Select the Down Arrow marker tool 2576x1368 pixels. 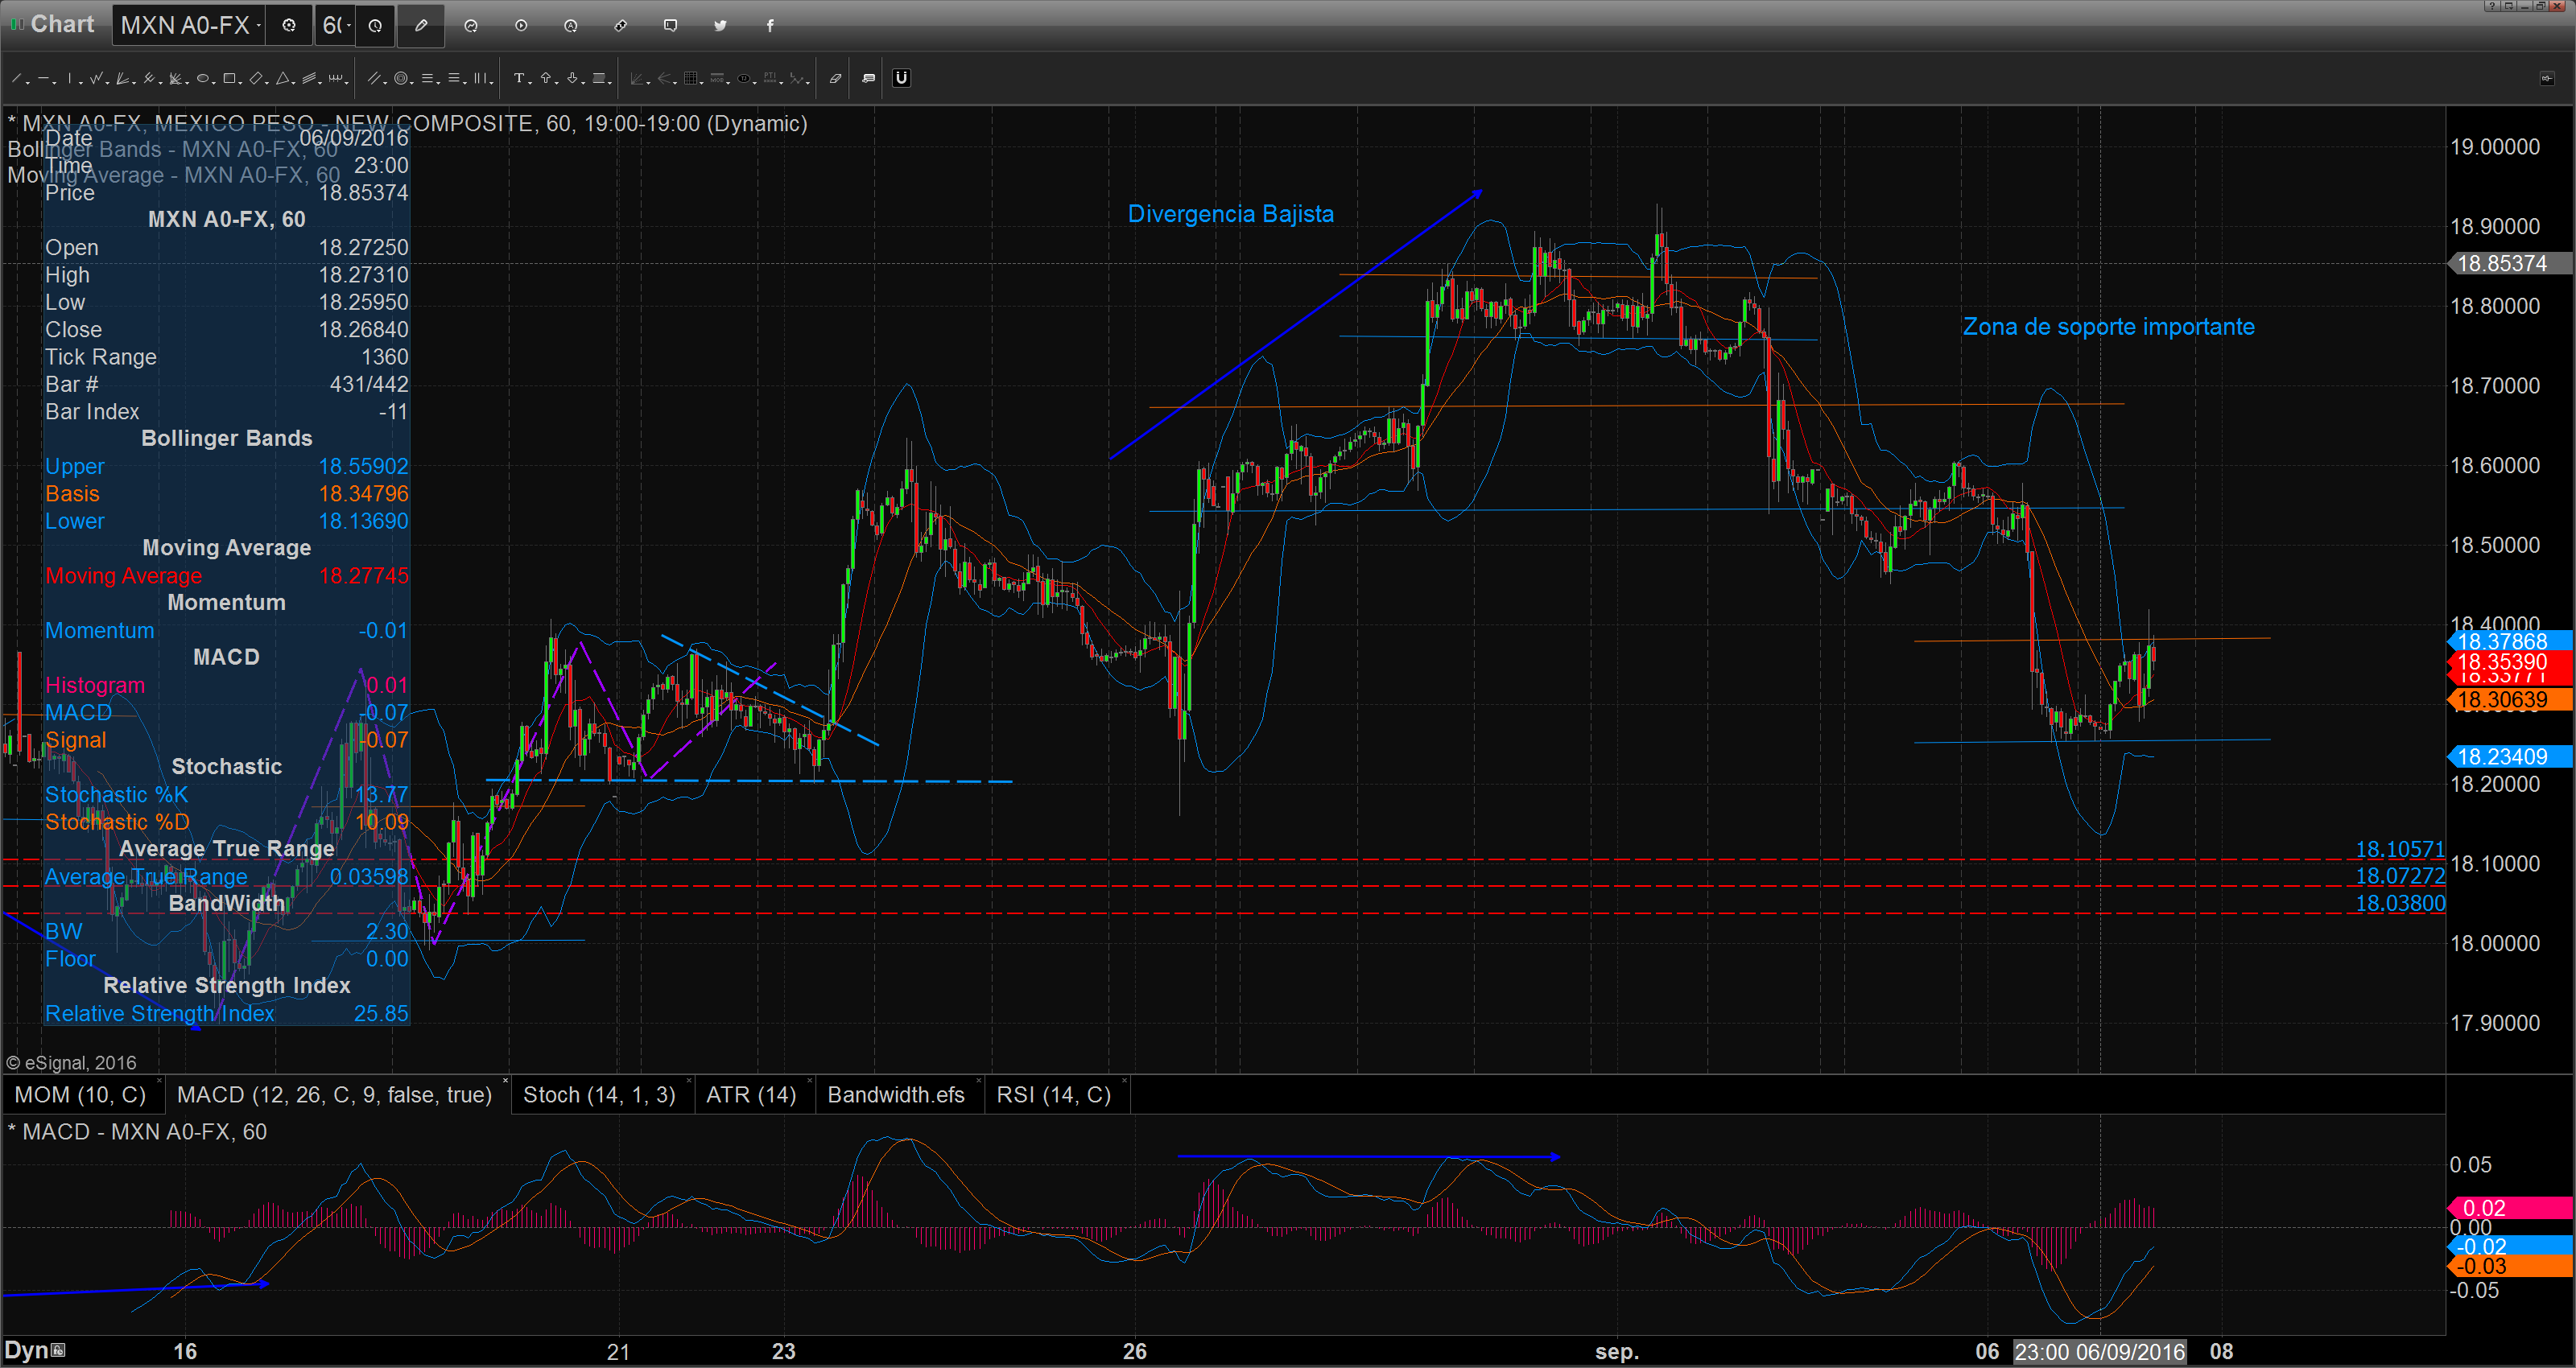point(572,78)
